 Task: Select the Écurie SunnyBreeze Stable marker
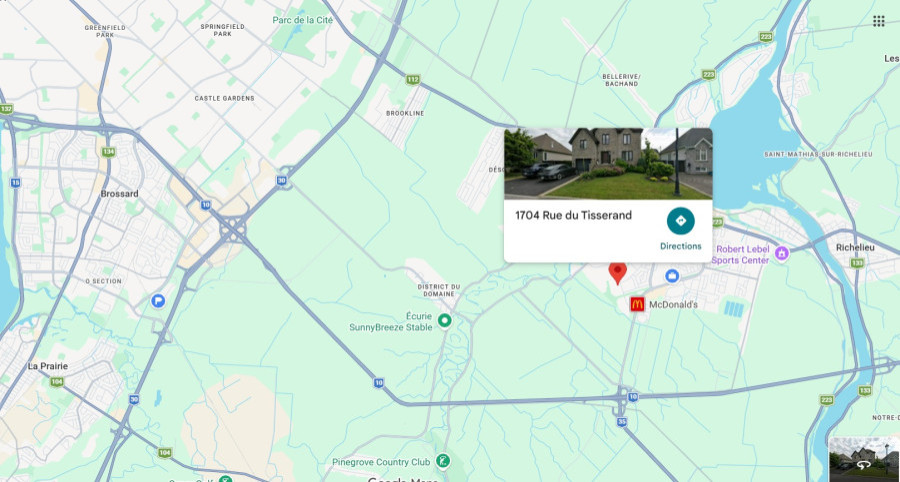coord(444,320)
